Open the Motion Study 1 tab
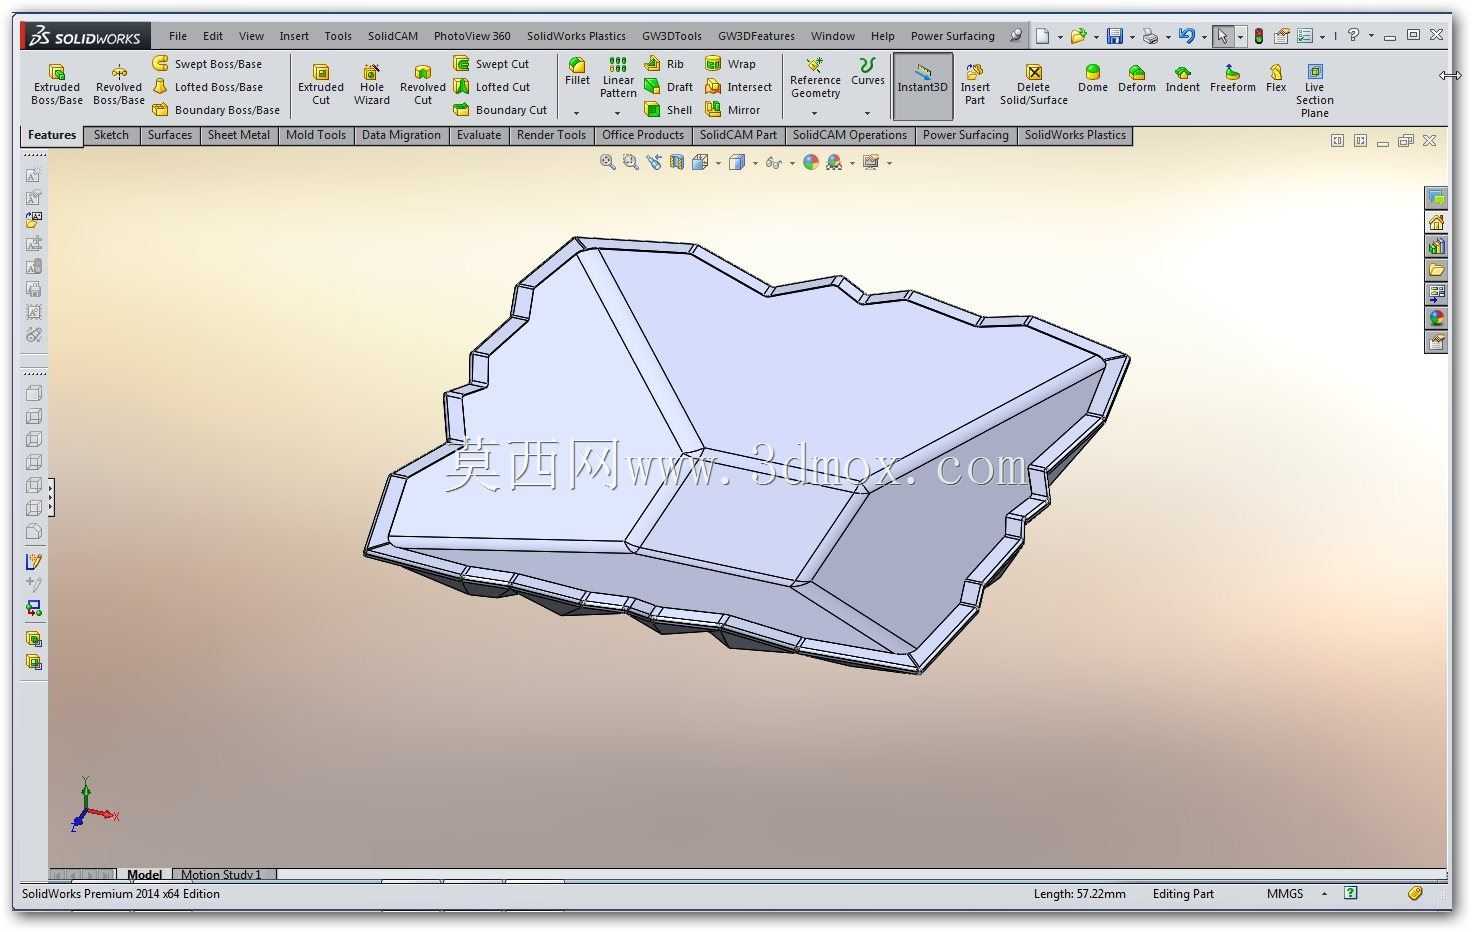Screen dimensions: 1472x932 (221, 874)
